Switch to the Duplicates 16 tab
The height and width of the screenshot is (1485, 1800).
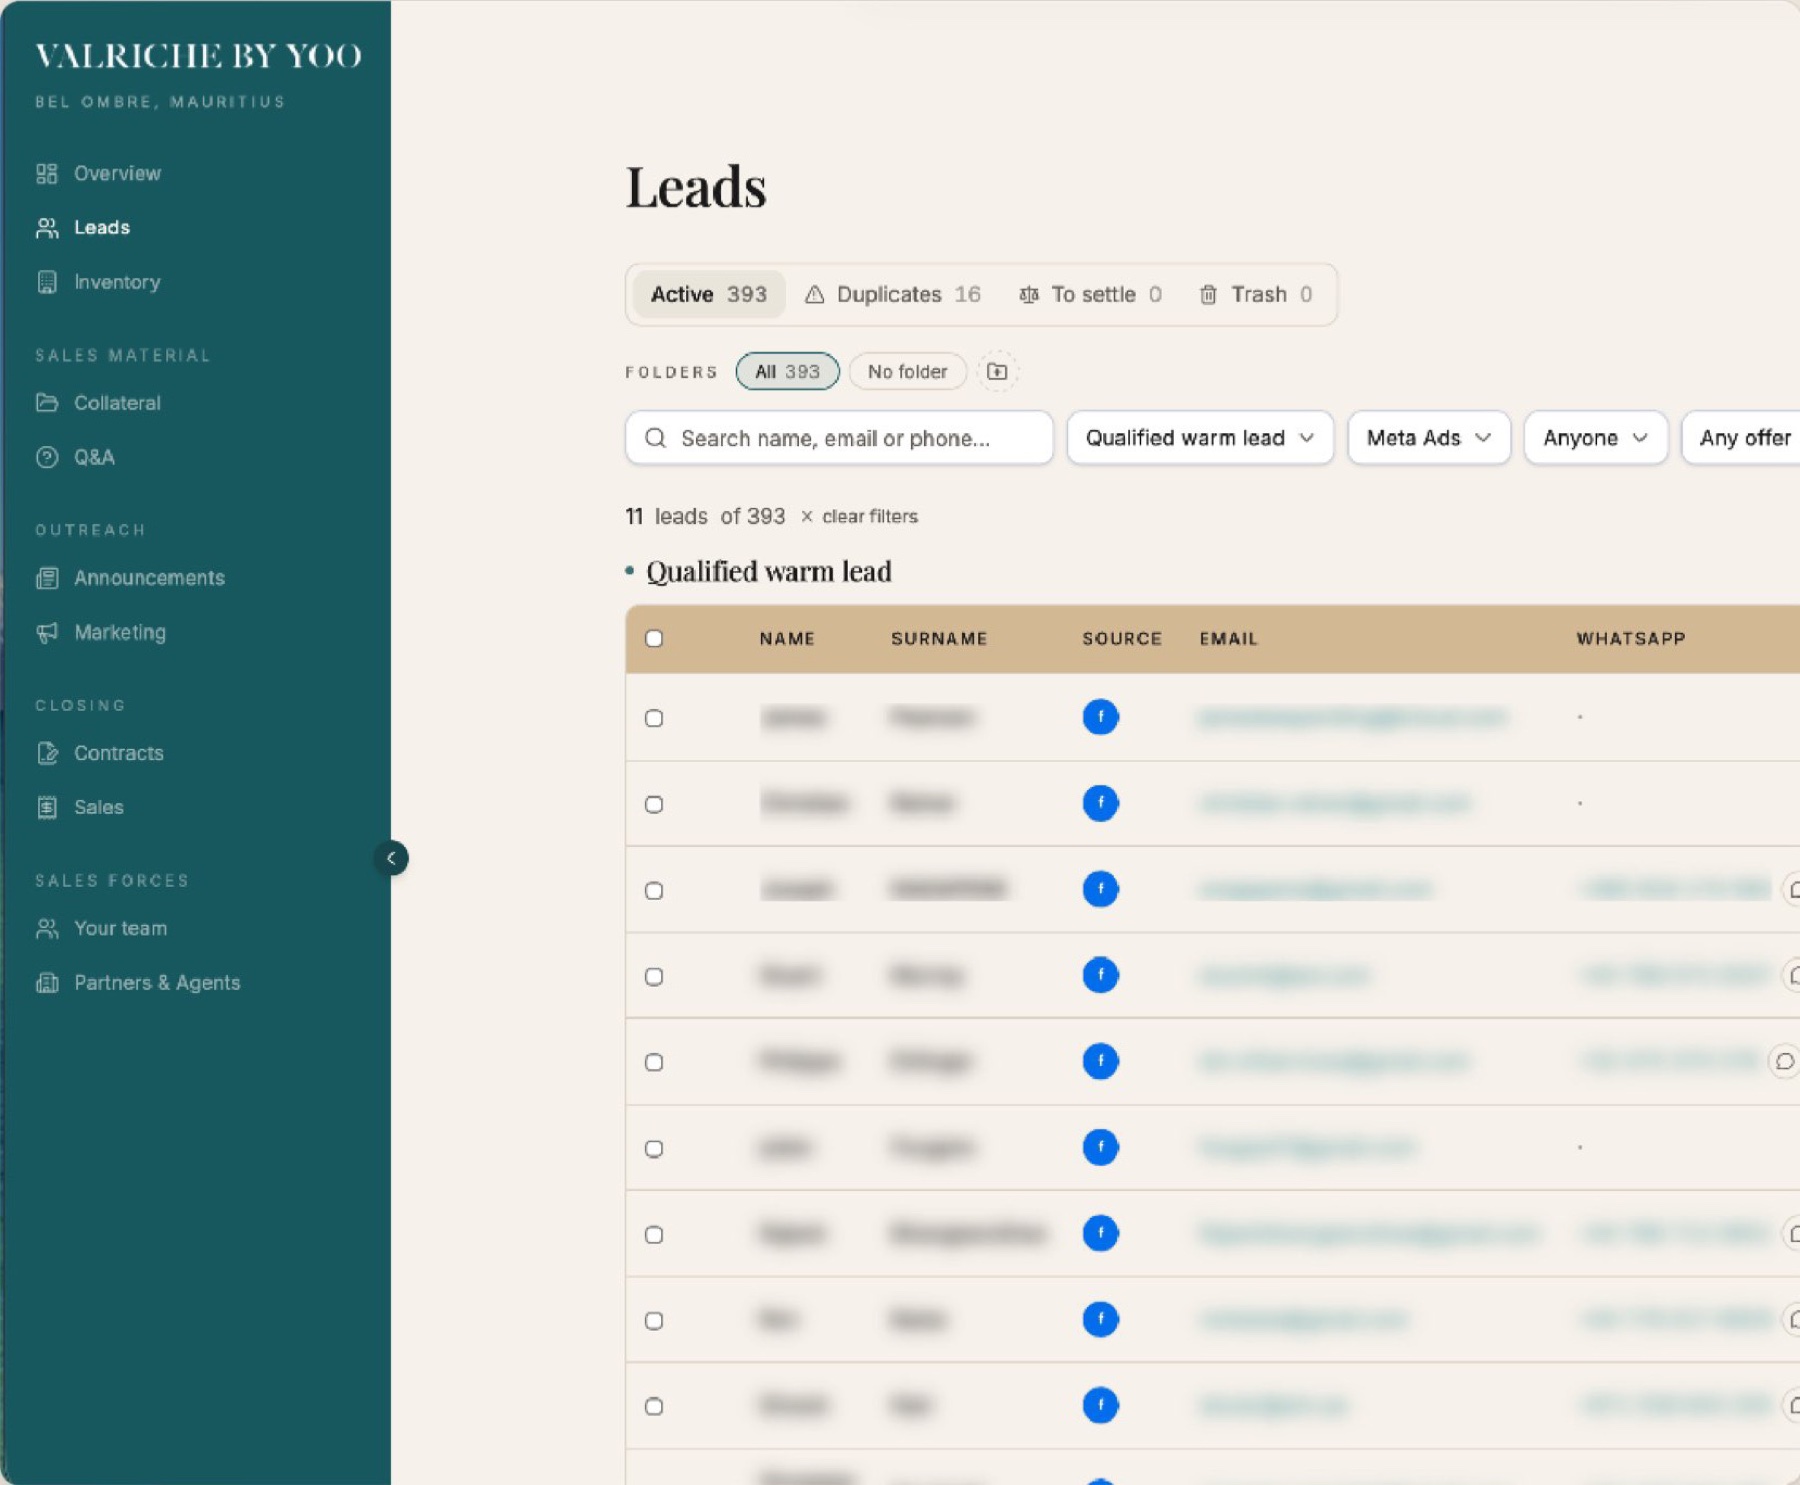tap(892, 294)
